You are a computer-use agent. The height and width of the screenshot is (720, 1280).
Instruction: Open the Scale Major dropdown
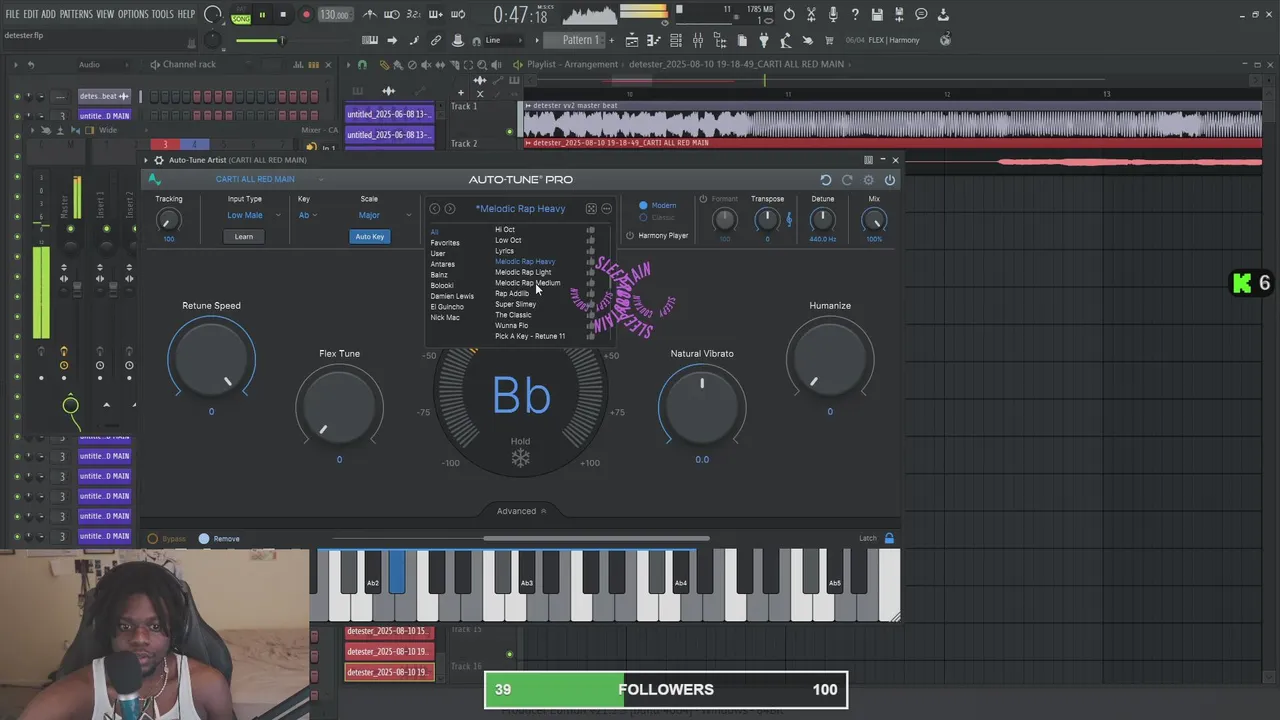coord(384,215)
